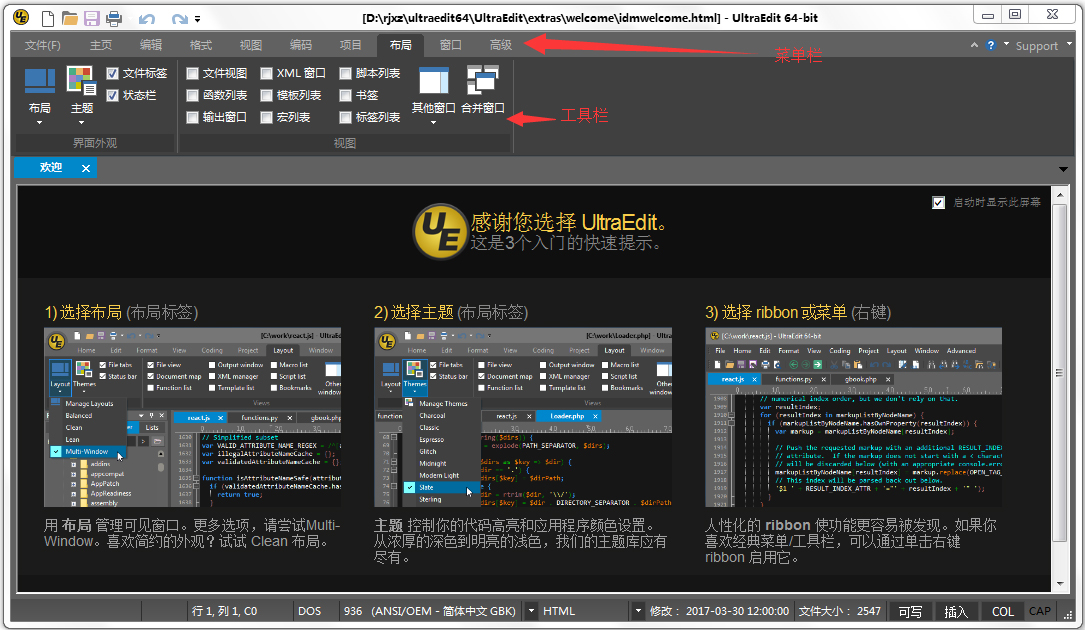Open a file using the folder icon
Screen dimensions: 1085x630
coord(69,18)
